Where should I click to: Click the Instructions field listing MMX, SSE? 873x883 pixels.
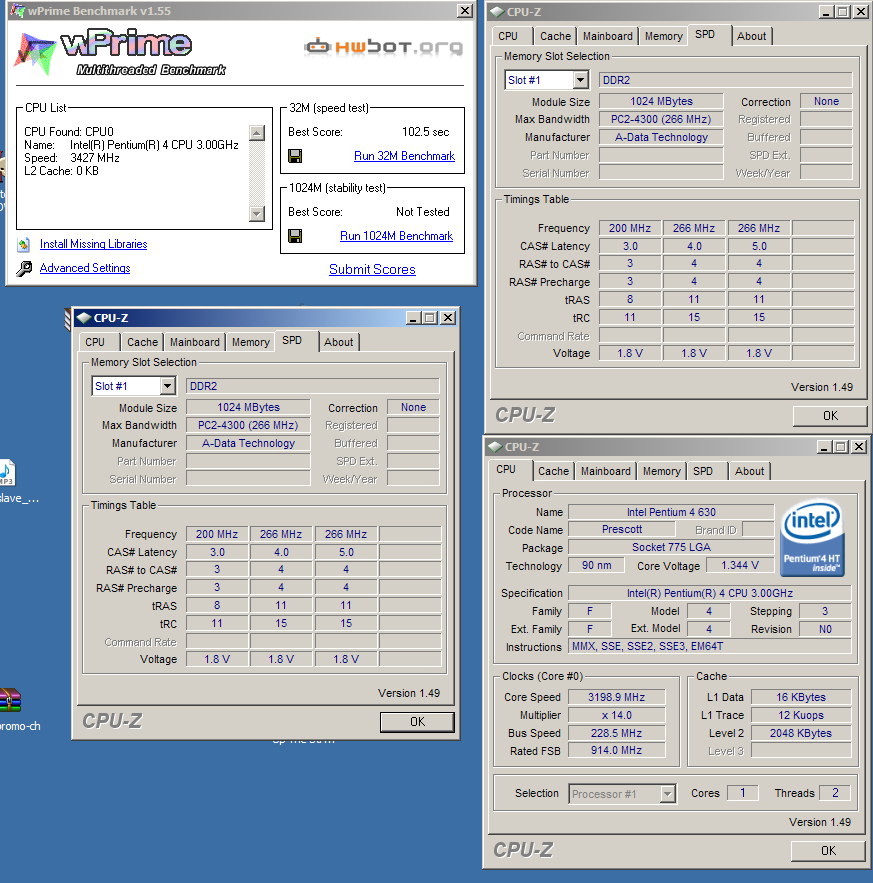click(710, 646)
